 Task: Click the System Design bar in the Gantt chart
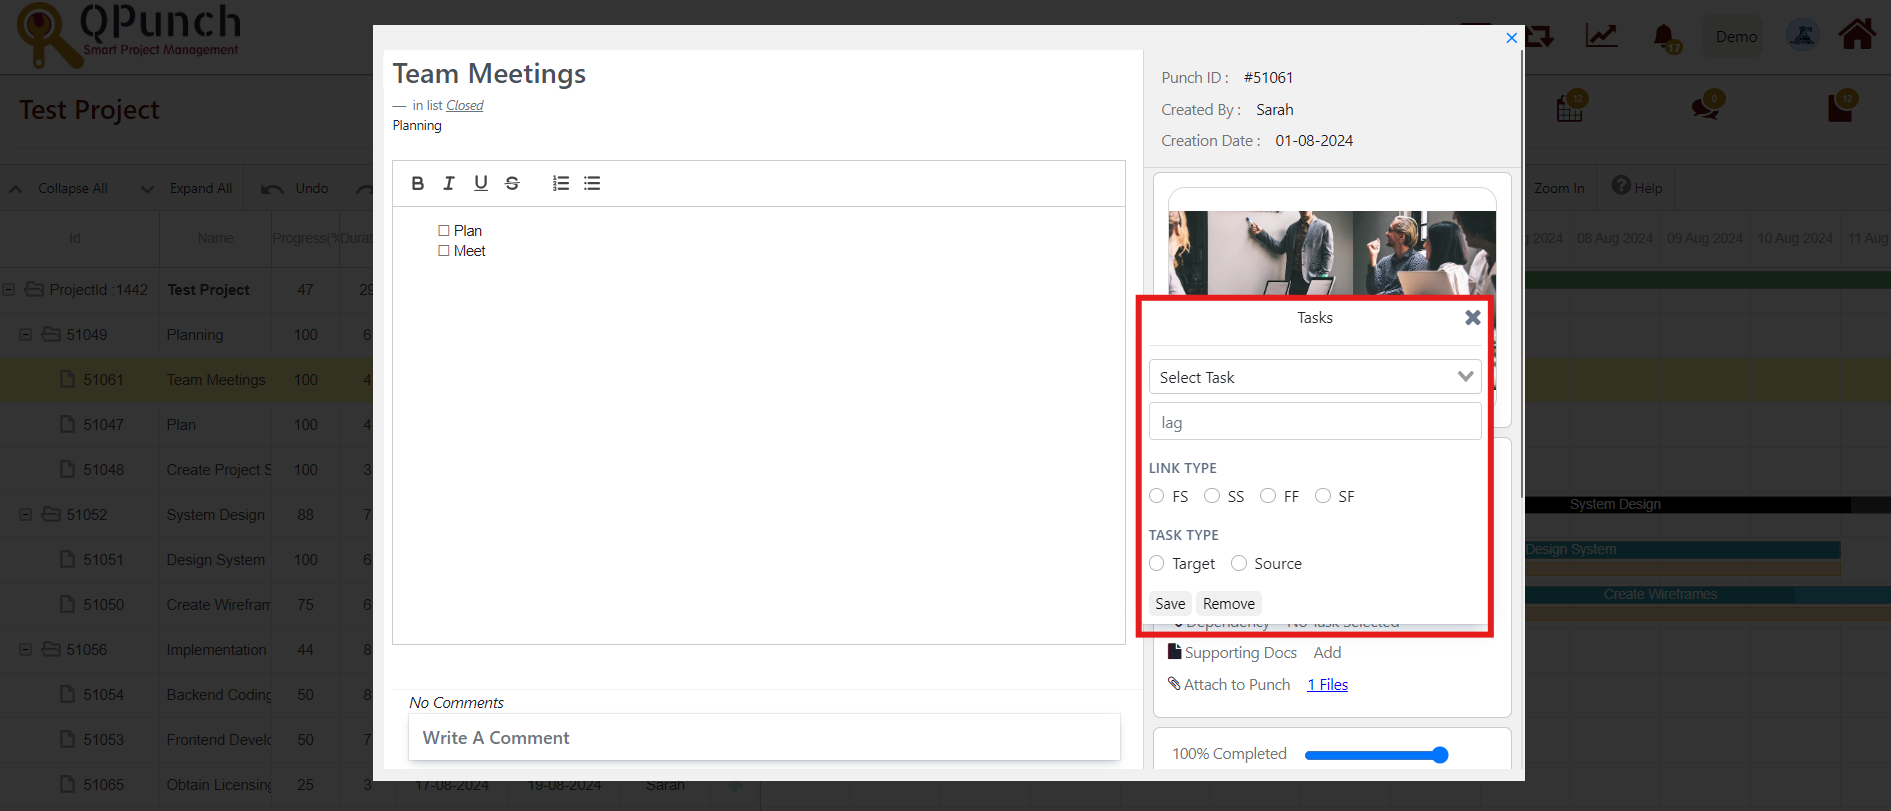[1690, 504]
